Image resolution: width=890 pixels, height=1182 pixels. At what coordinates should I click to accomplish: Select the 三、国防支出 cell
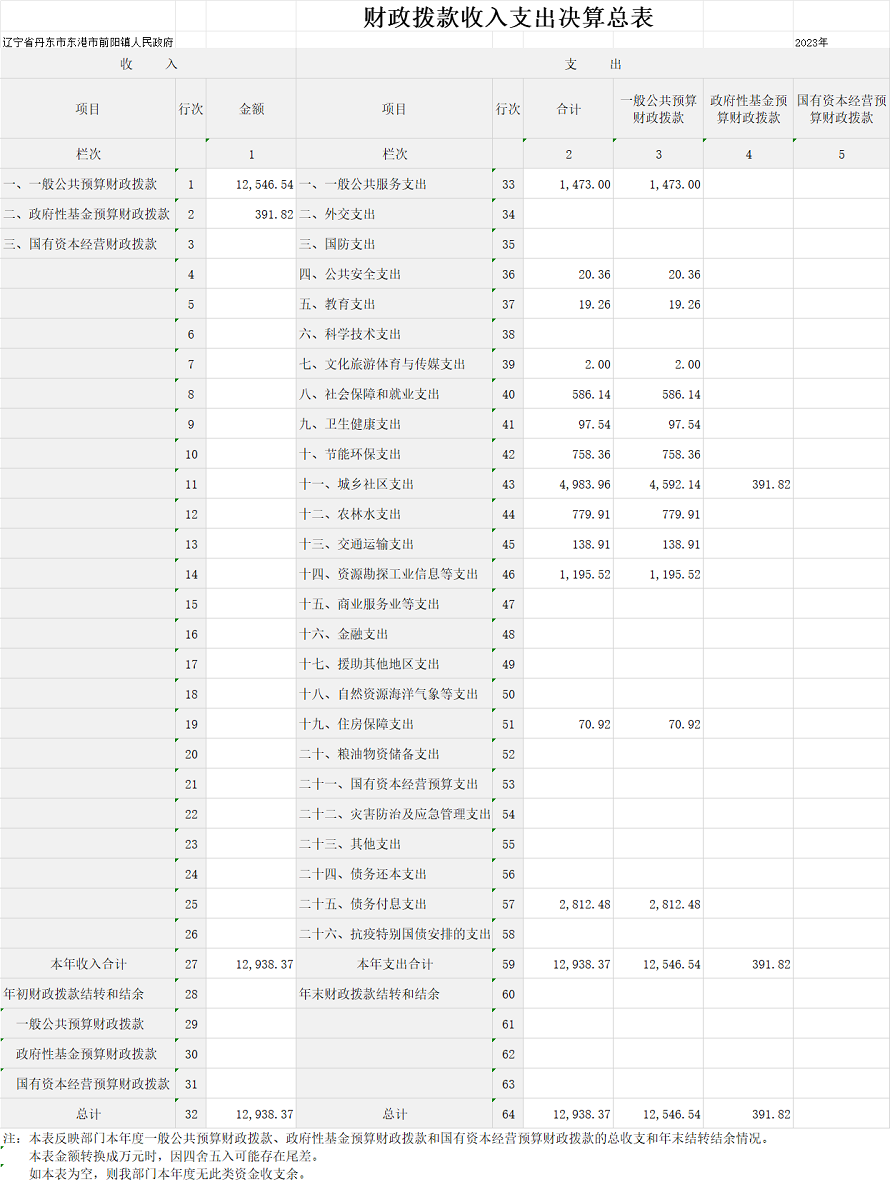[394, 244]
